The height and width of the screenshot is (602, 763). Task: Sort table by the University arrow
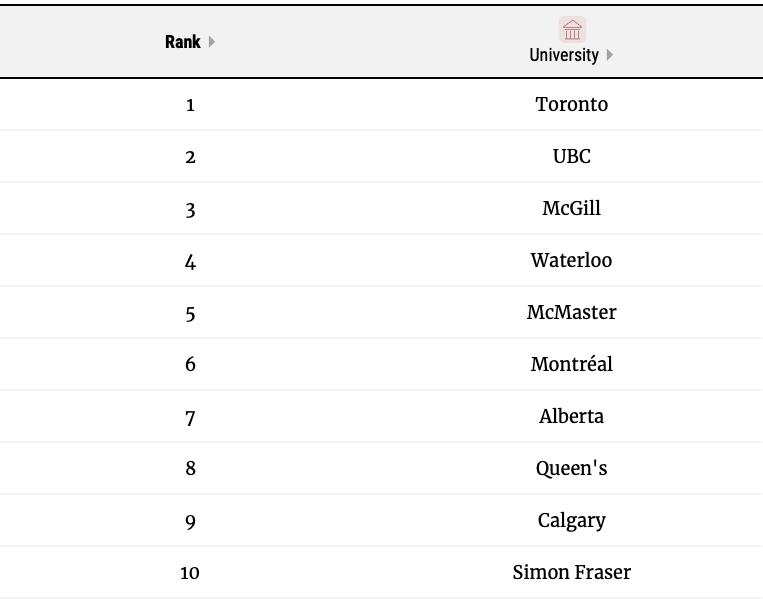tap(610, 55)
